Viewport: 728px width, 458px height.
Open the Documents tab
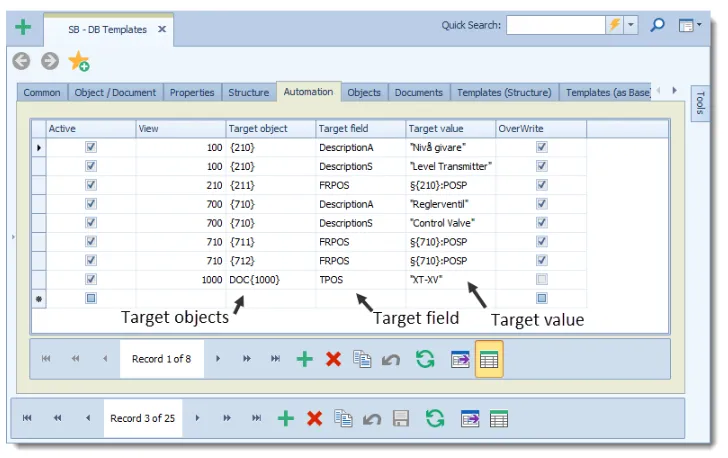tap(419, 92)
